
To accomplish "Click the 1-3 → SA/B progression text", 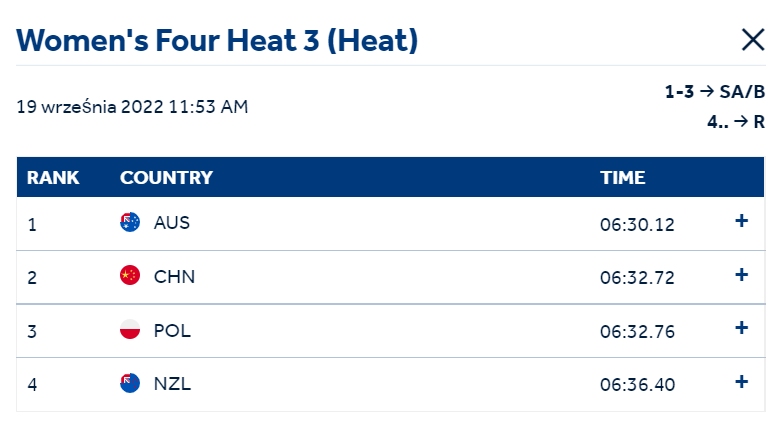I will tap(715, 92).
